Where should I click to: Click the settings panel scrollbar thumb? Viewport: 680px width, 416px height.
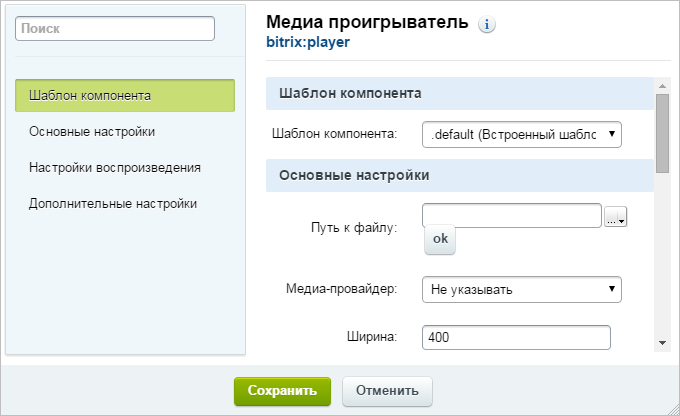662,134
